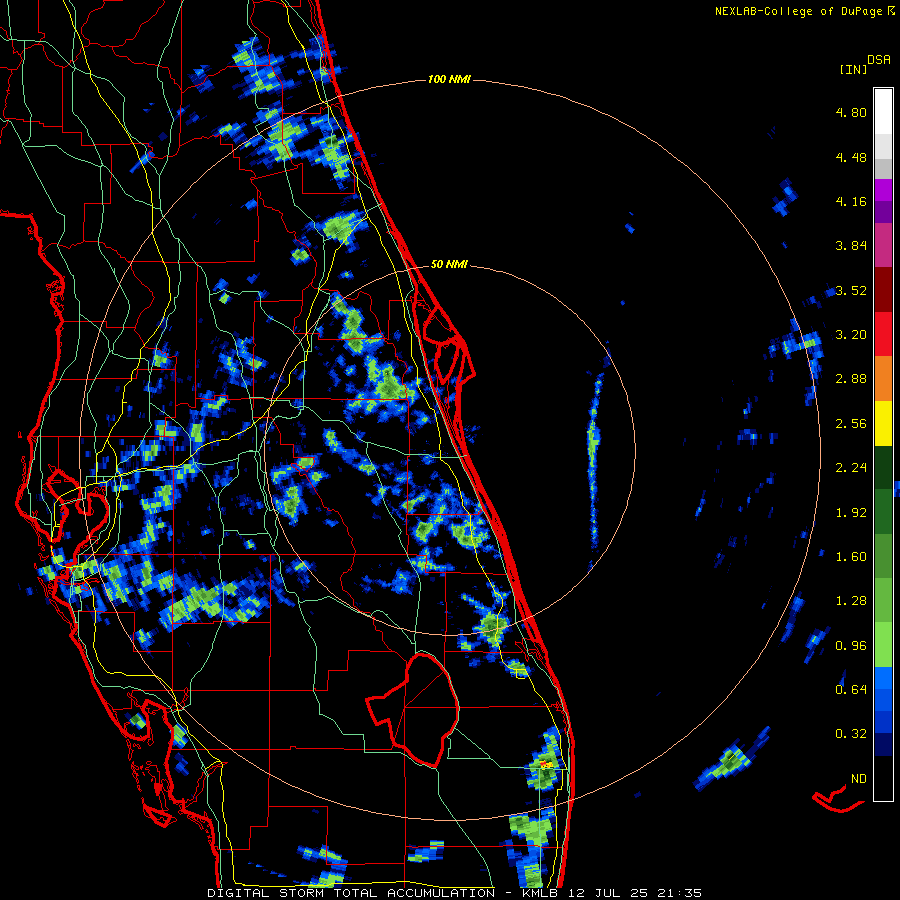
Task: Click the DIGITAL STORM TOTAL ACCUMULATION title text
Action: [351, 893]
